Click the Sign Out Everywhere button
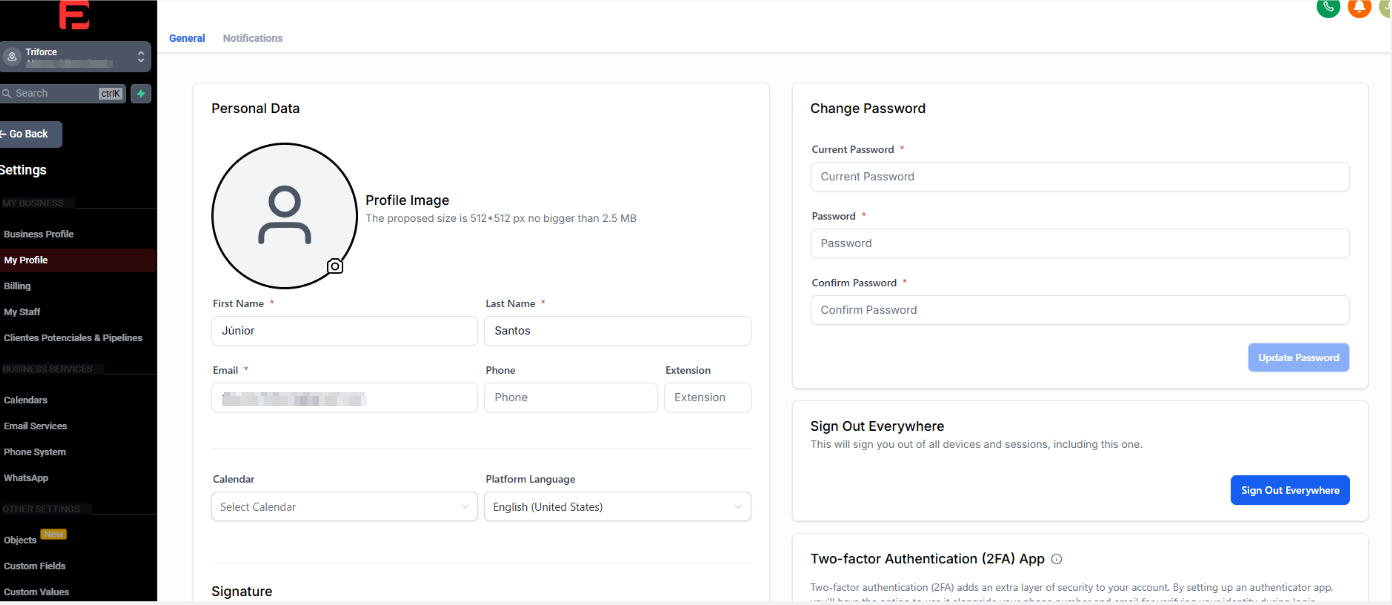This screenshot has height=605, width=1392. point(1290,490)
